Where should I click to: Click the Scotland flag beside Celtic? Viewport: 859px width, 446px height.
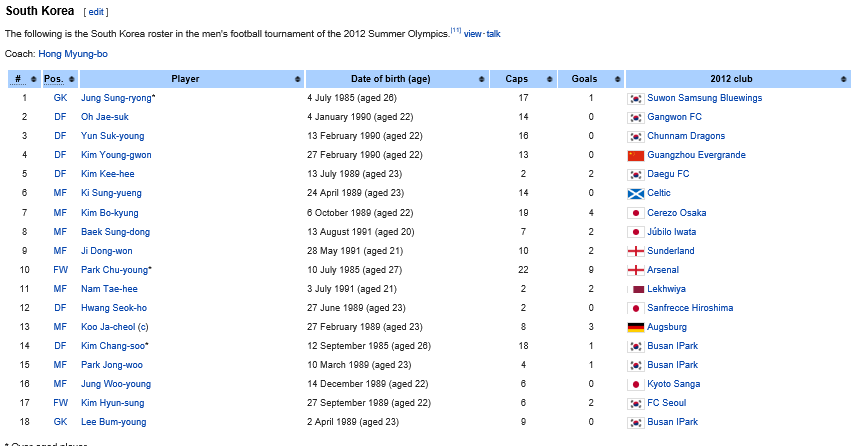635,194
